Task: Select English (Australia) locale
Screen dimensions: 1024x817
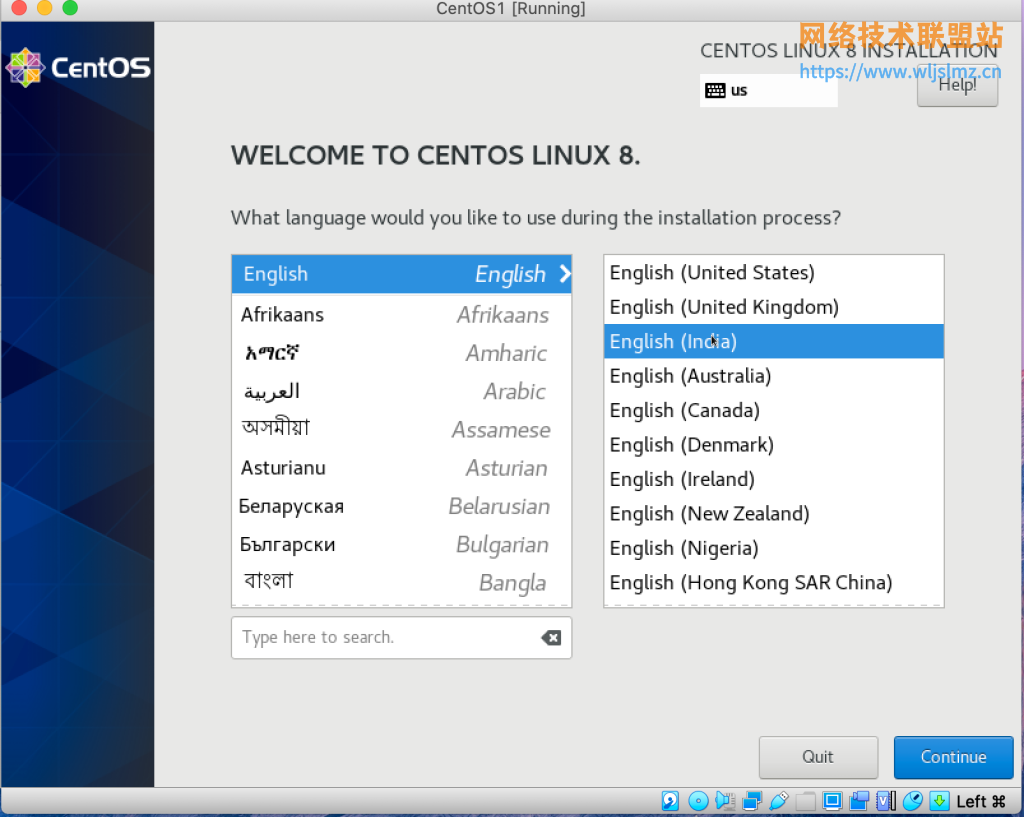Action: coord(690,375)
